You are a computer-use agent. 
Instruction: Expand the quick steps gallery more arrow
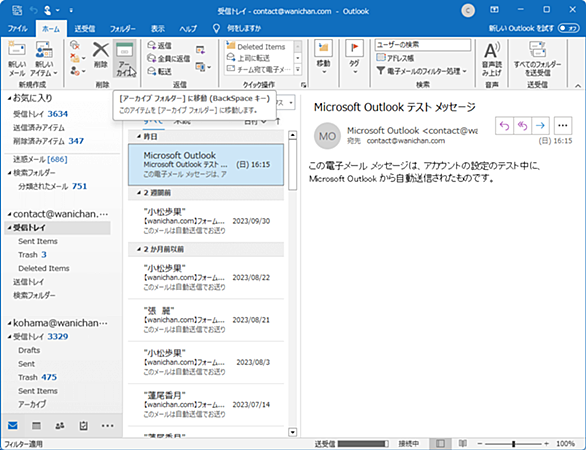298,69
